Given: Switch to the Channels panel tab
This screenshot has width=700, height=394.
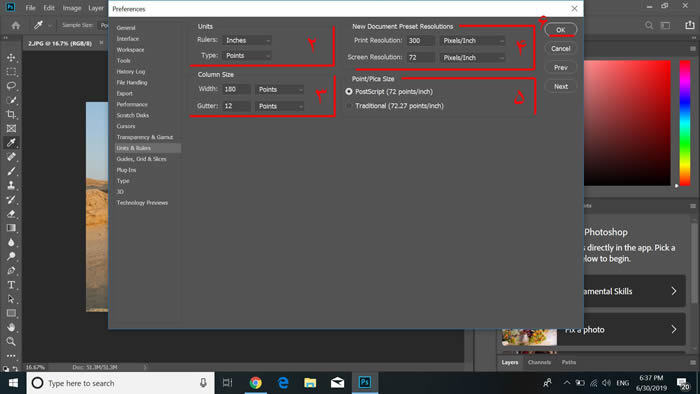Looking at the screenshot, I should (x=539, y=362).
